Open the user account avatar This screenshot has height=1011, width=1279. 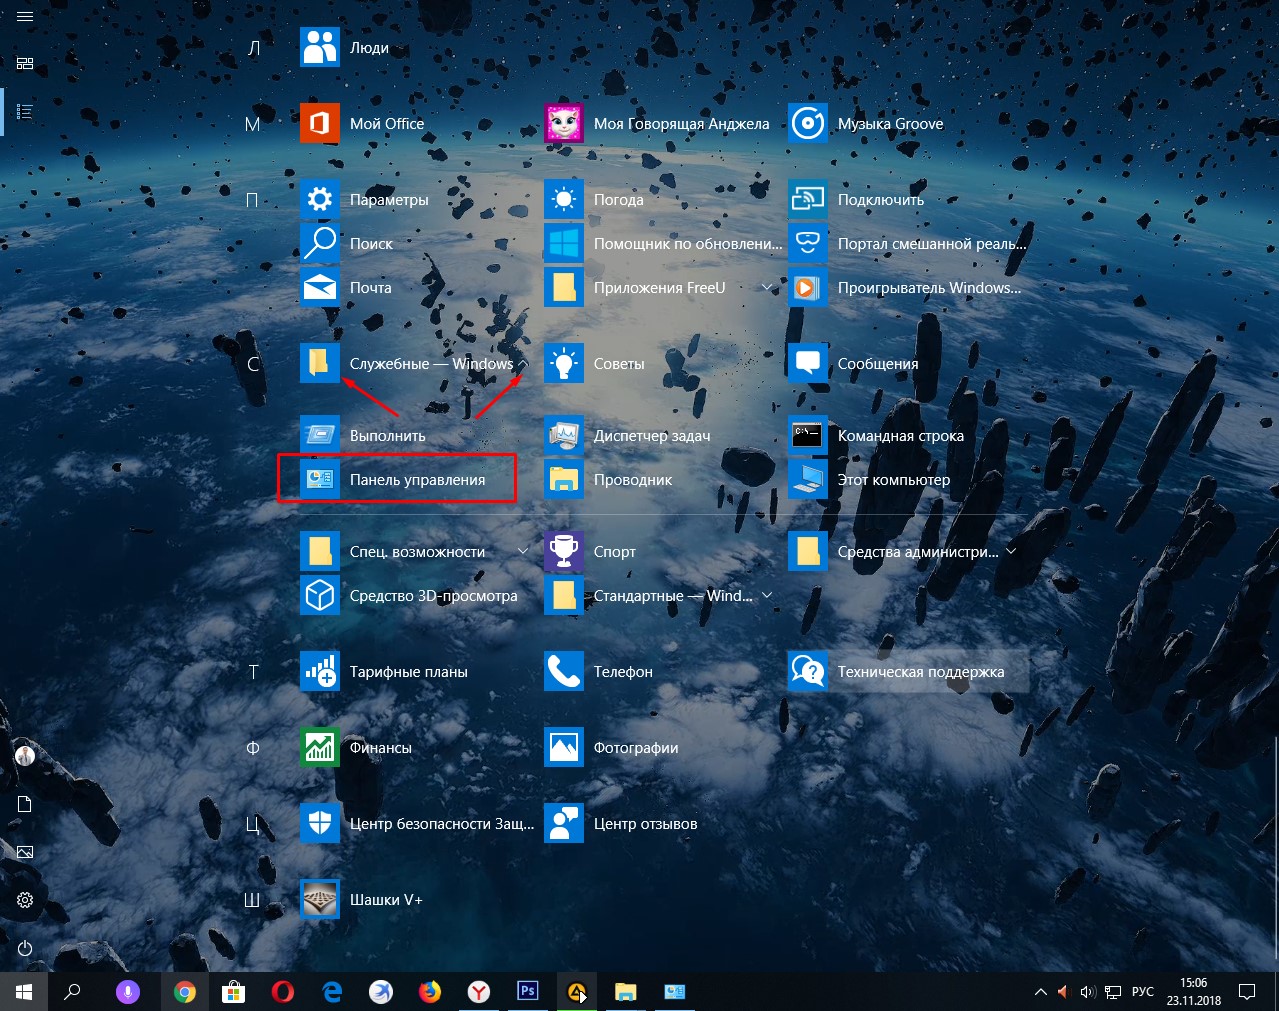[x=25, y=756]
